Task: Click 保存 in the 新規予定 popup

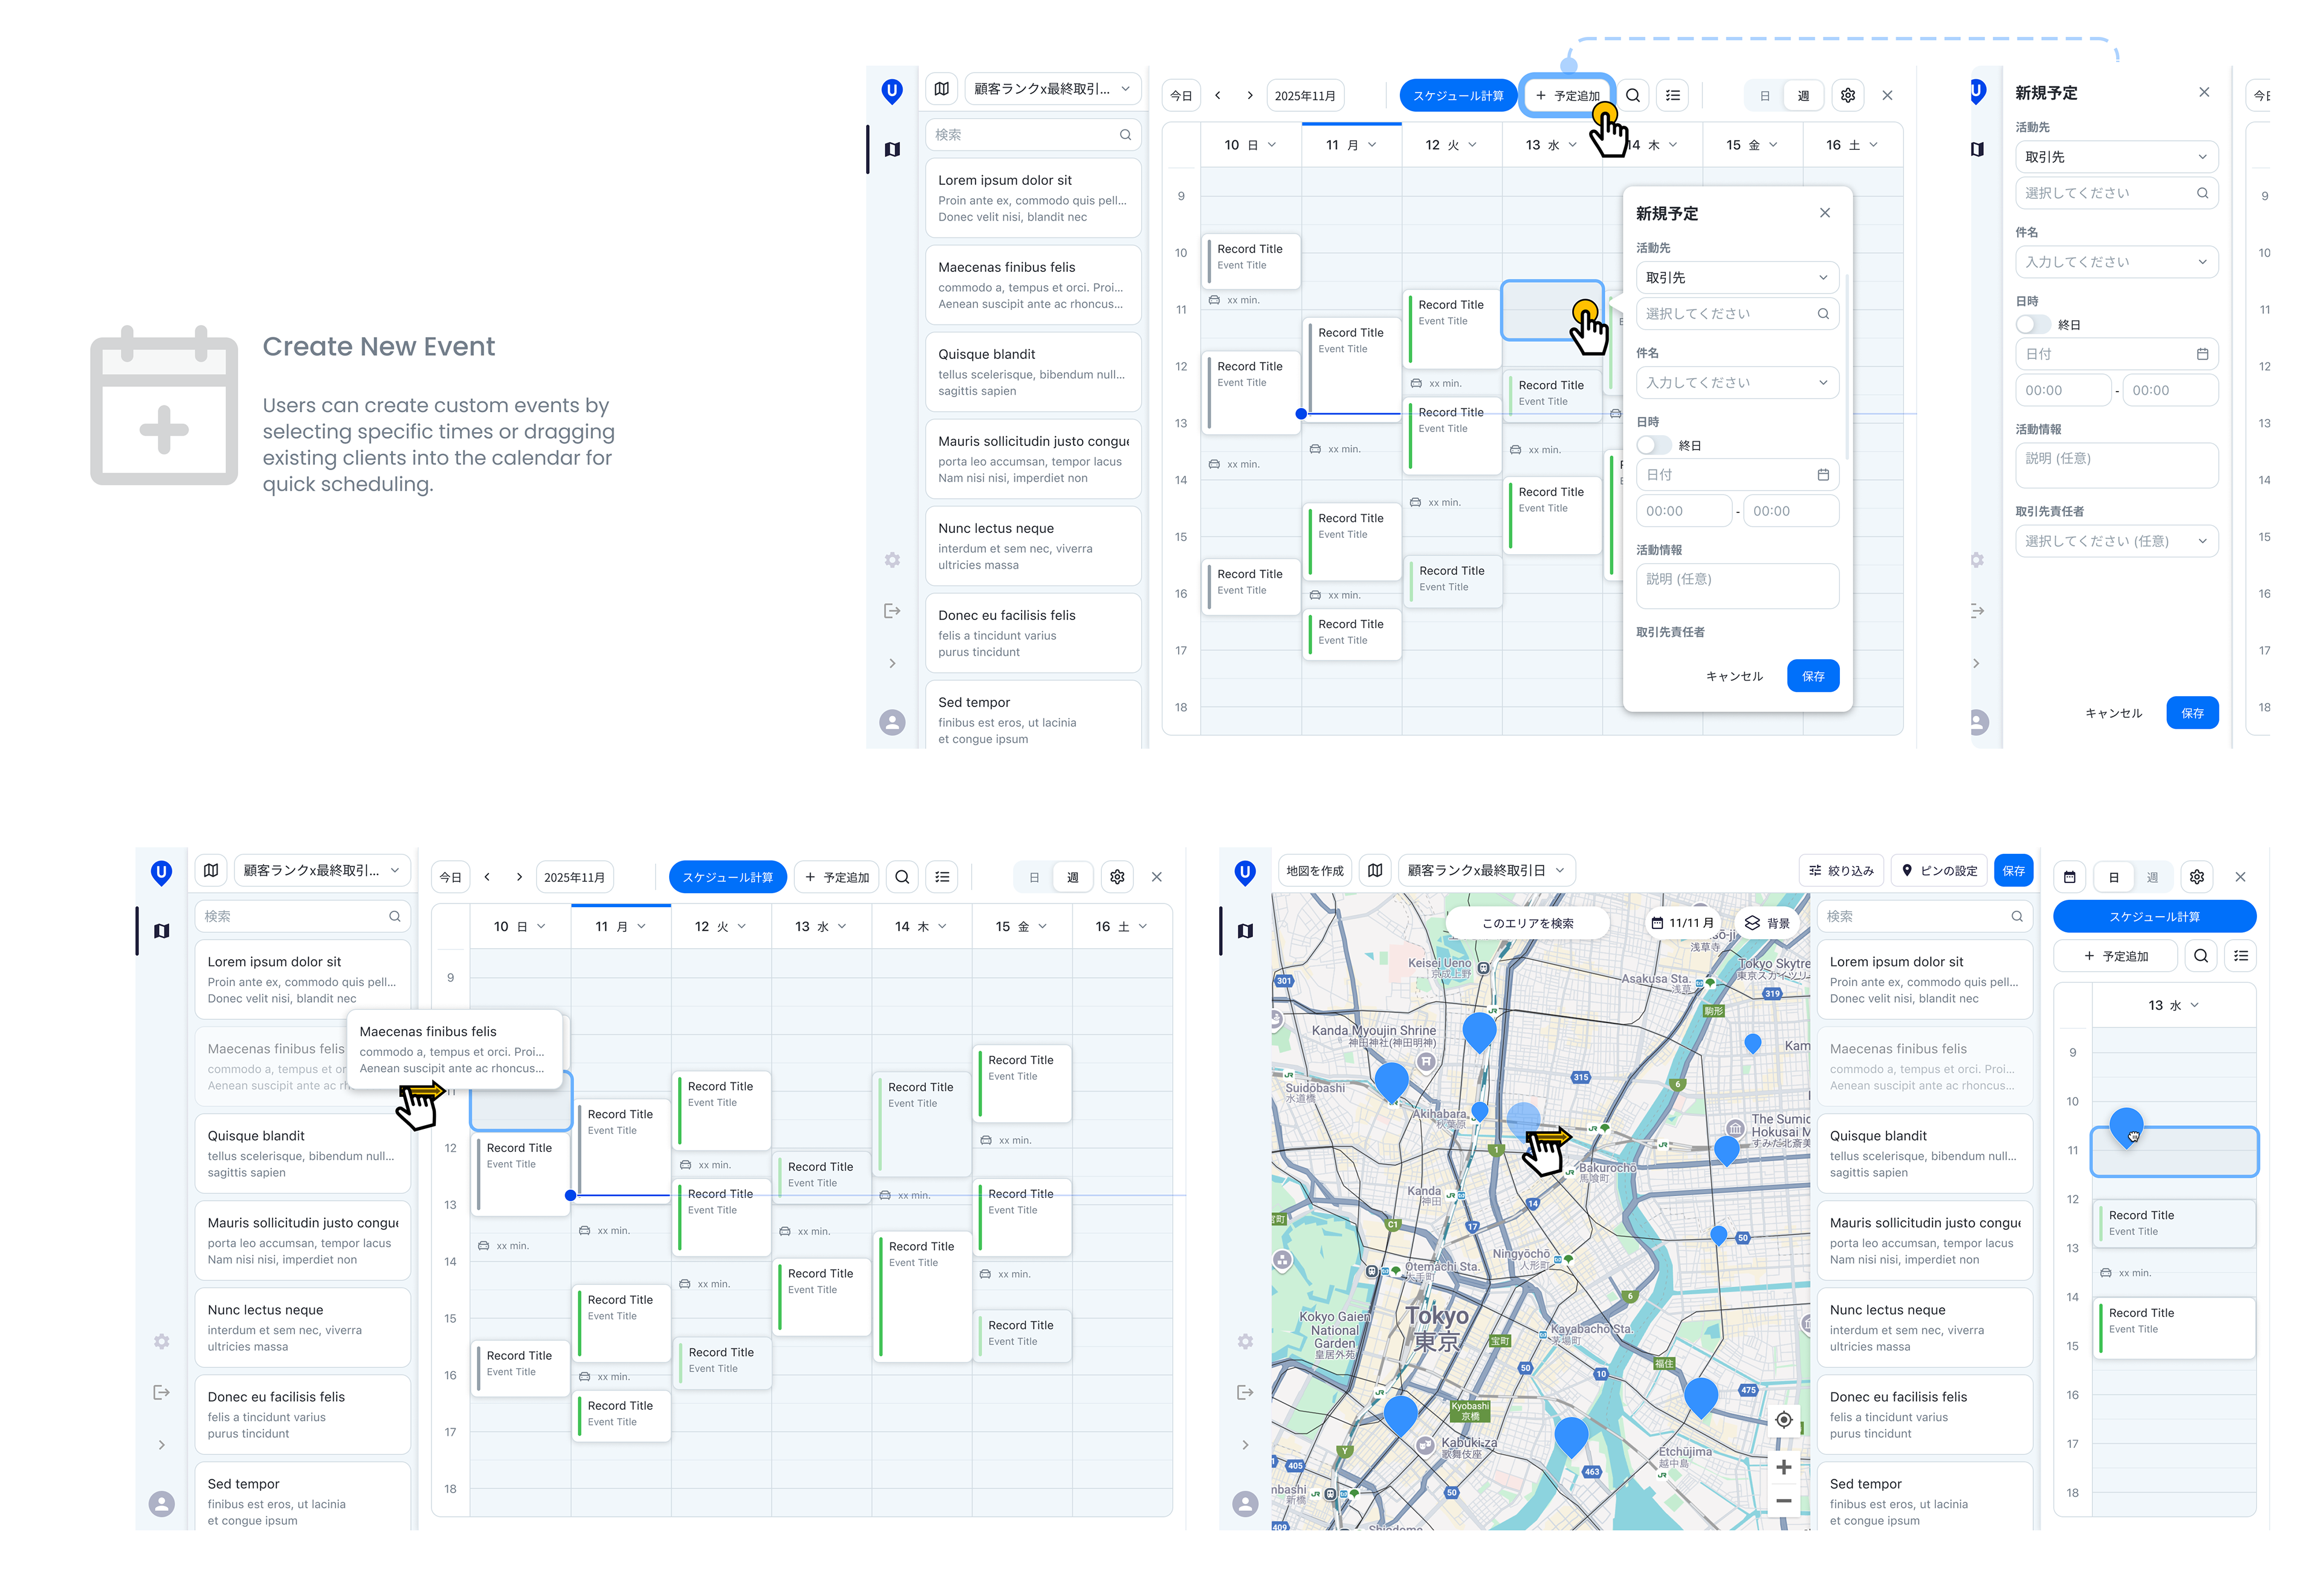Action: pos(1812,676)
